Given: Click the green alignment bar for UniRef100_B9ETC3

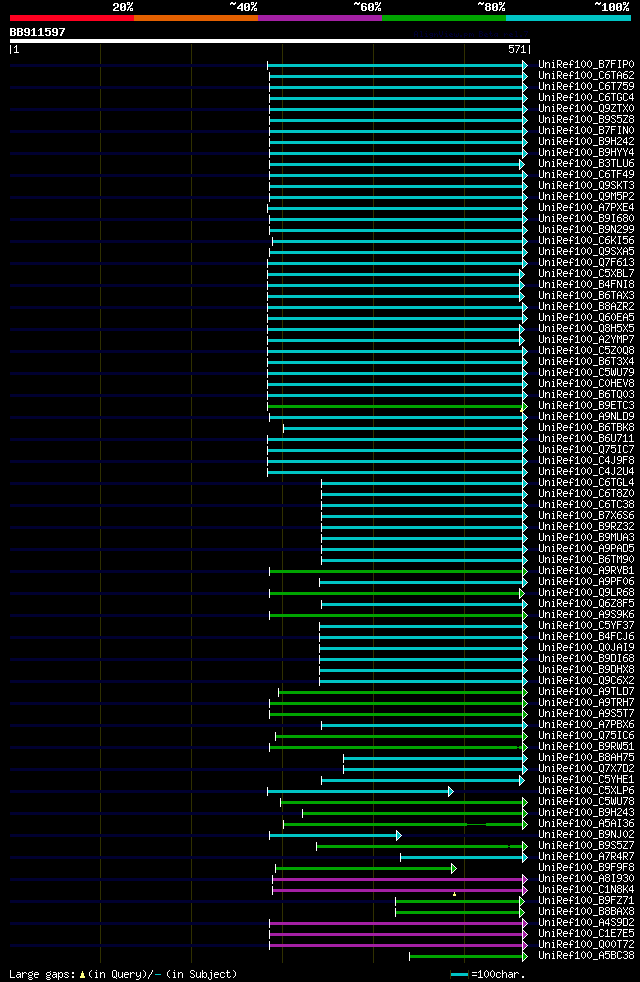Looking at the screenshot, I should click(397, 406).
